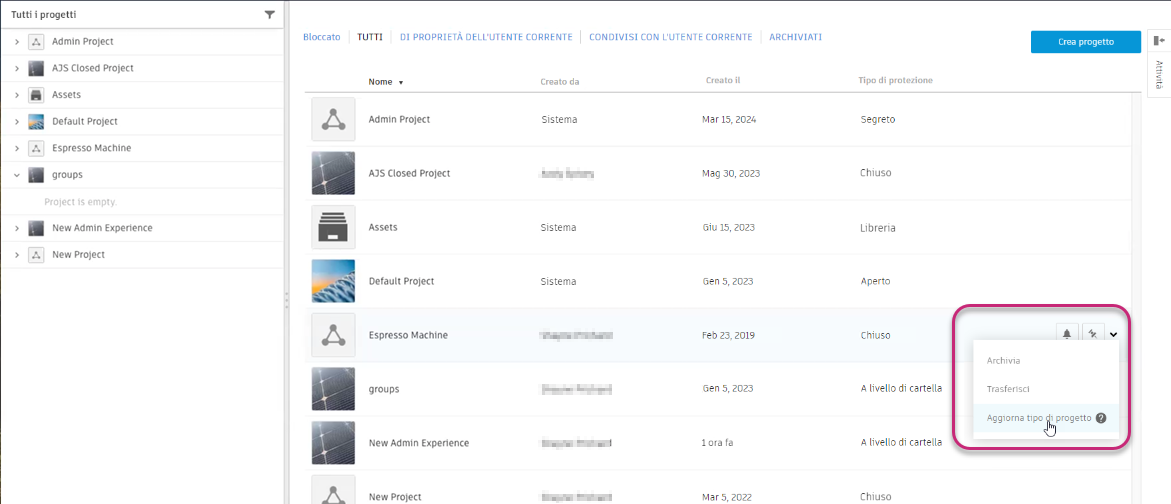Click groups thumbnail in the table

[x=333, y=389]
